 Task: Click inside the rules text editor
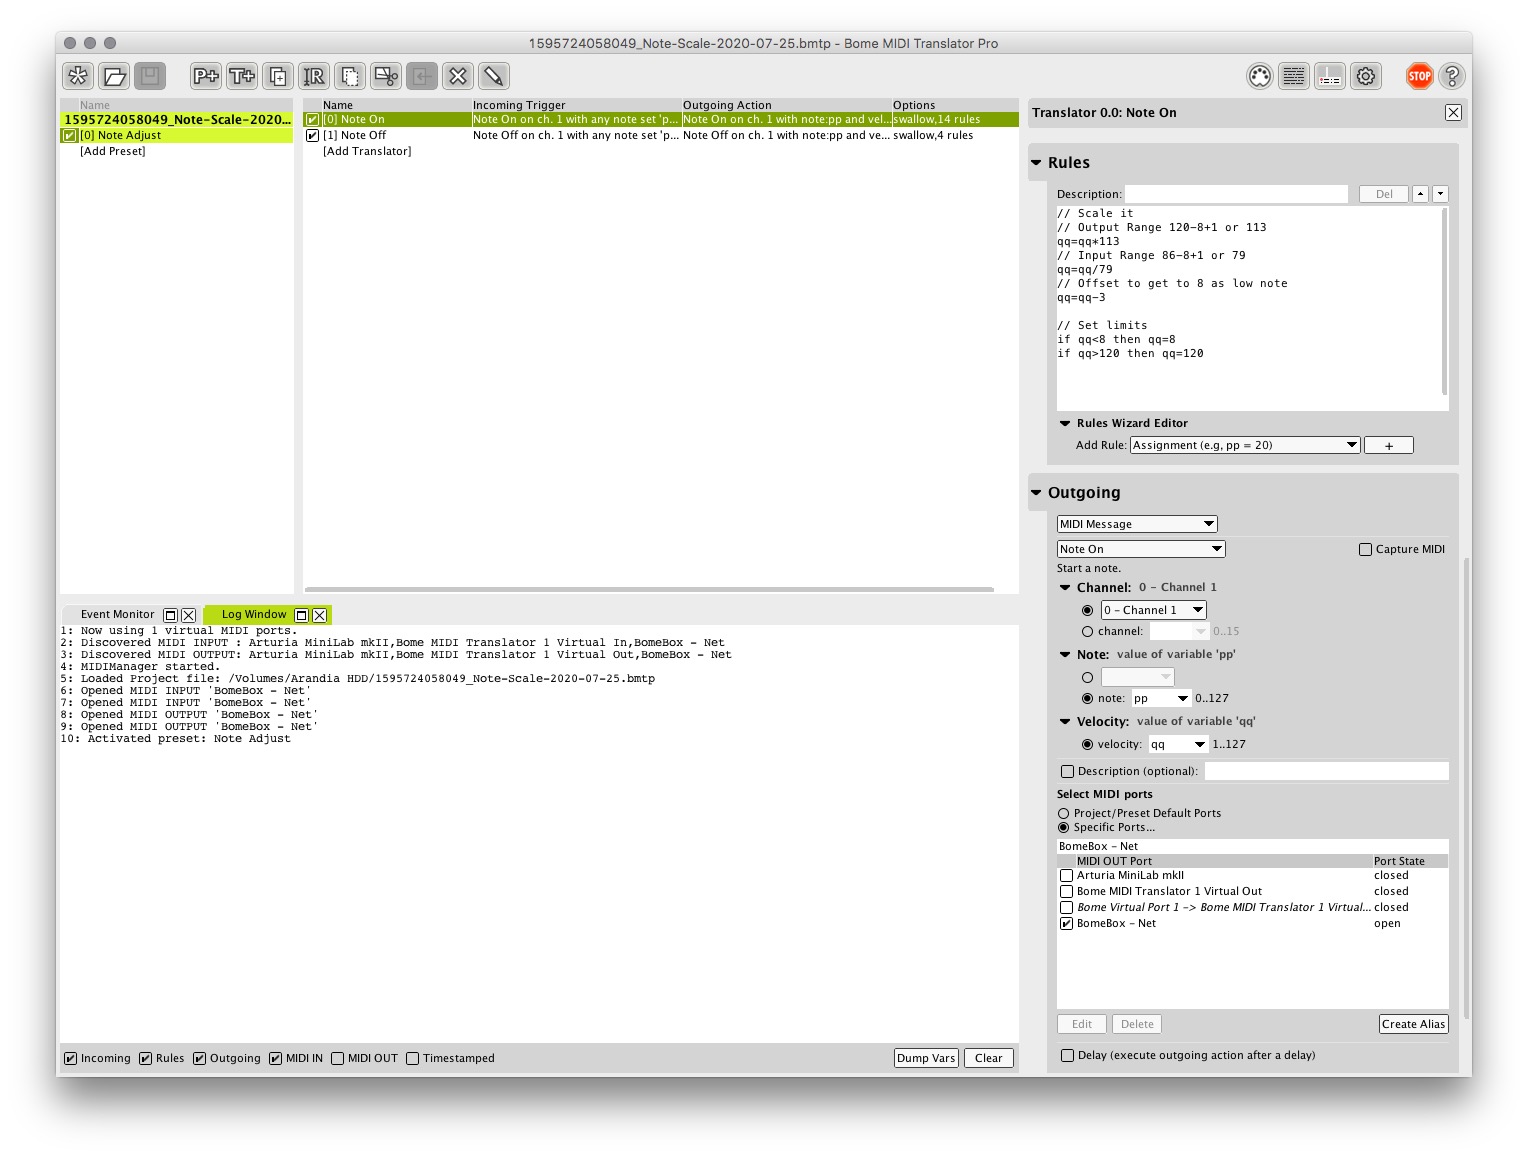click(1250, 308)
